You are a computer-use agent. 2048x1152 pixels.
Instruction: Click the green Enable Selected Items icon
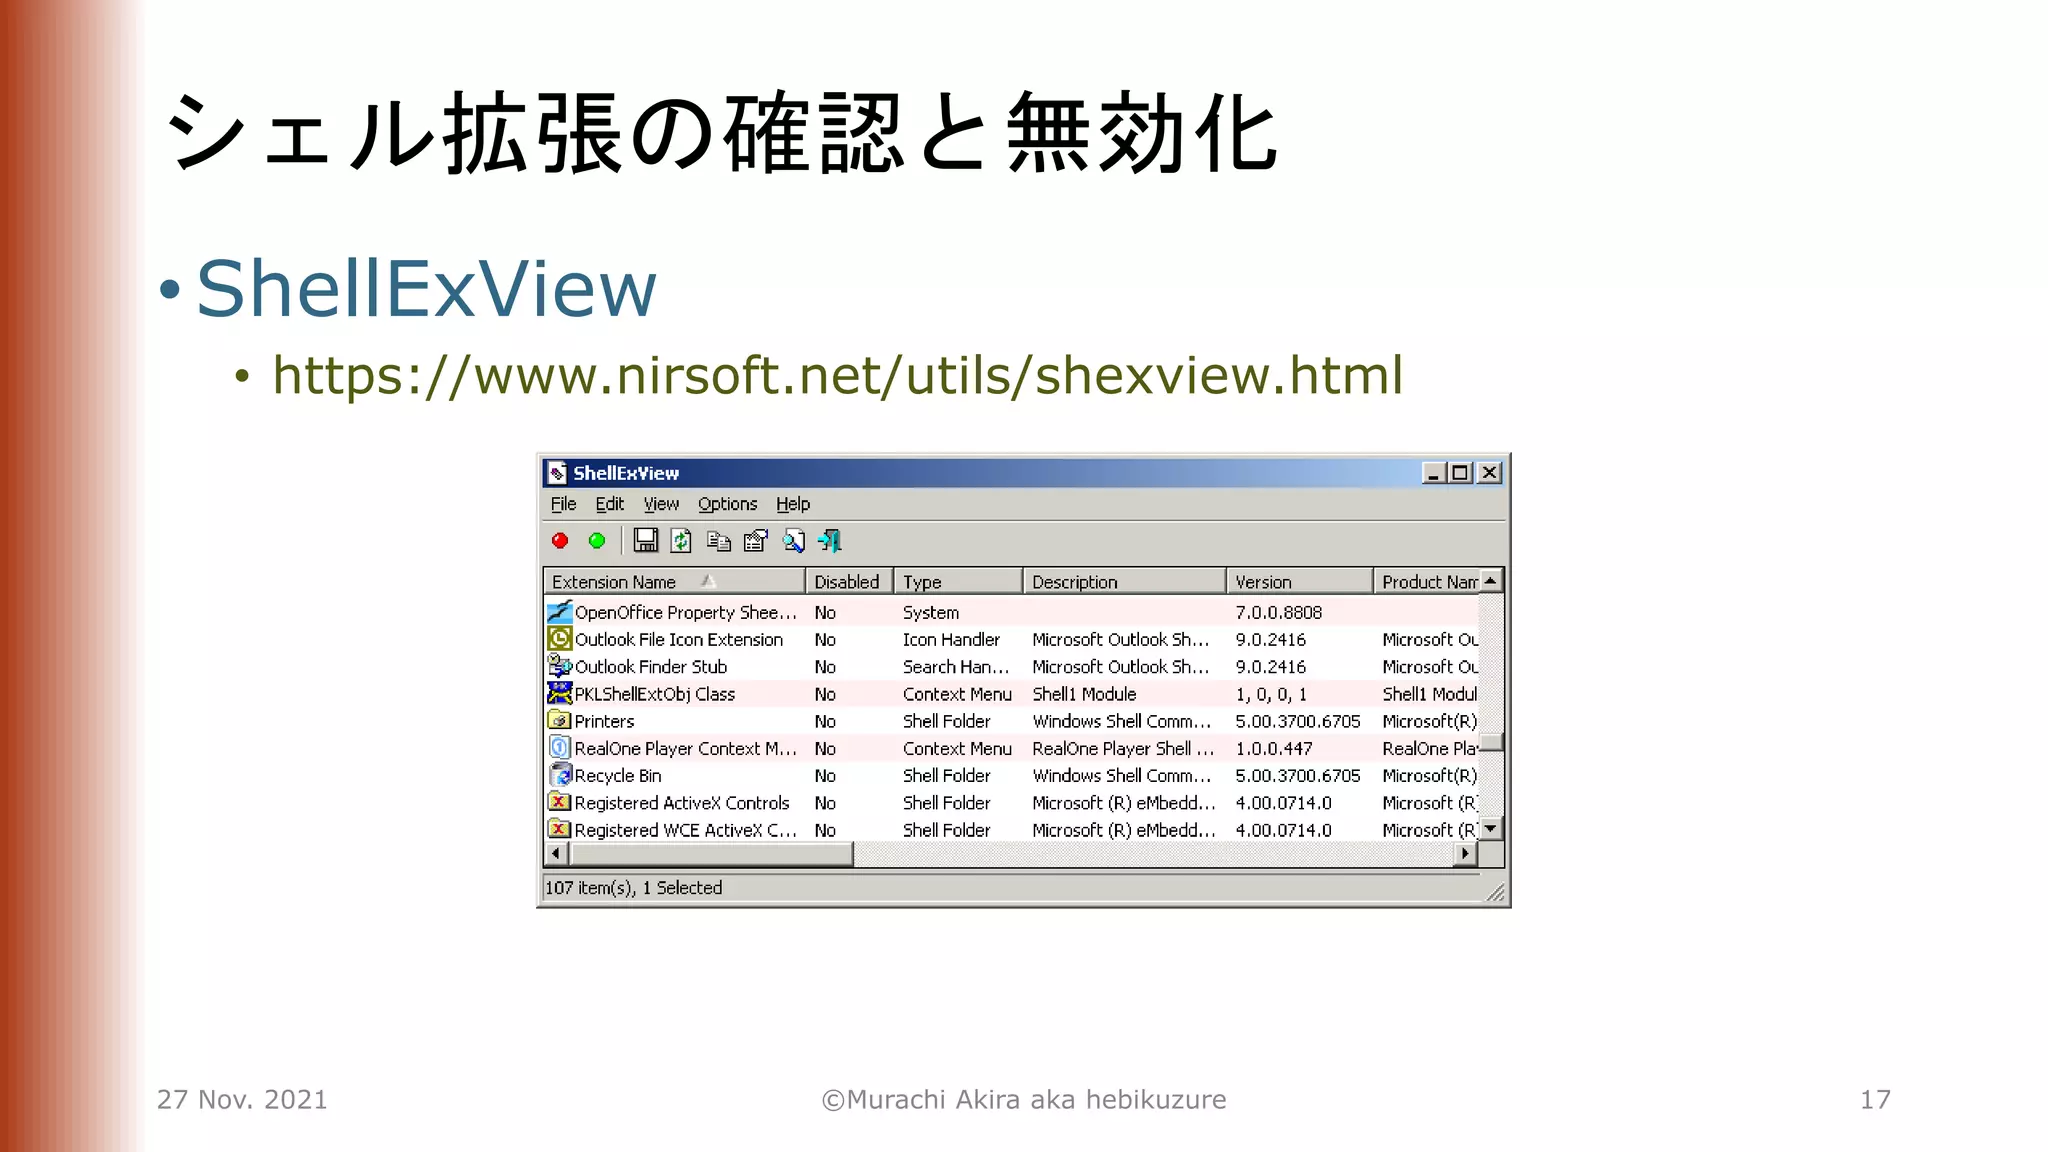coord(597,541)
